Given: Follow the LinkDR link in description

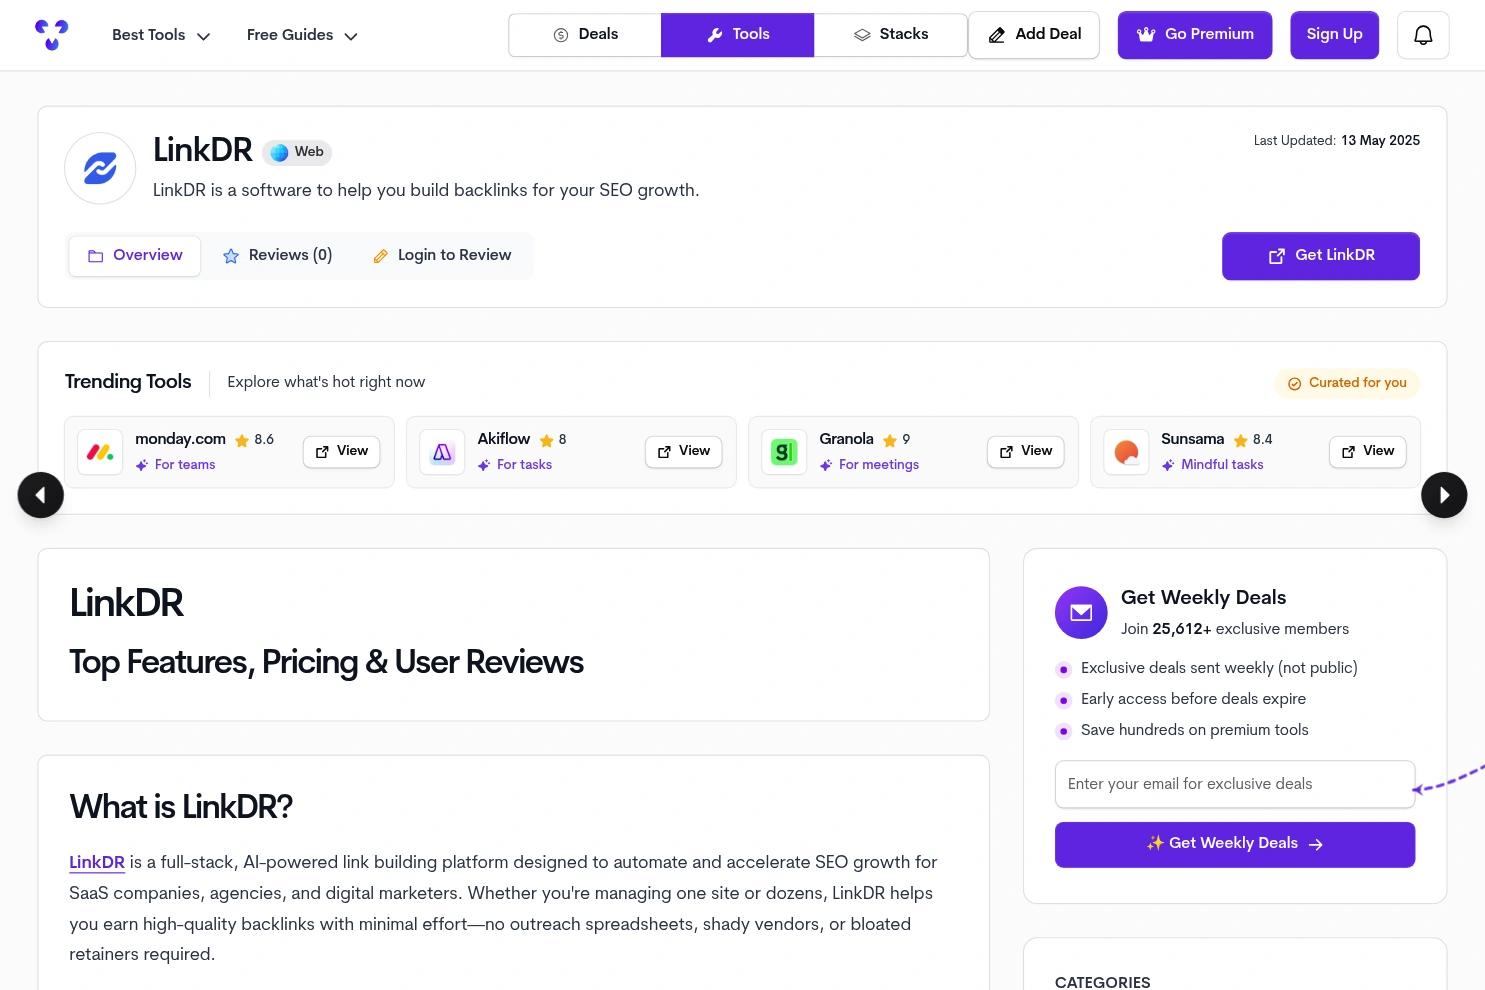Looking at the screenshot, I should [97, 863].
